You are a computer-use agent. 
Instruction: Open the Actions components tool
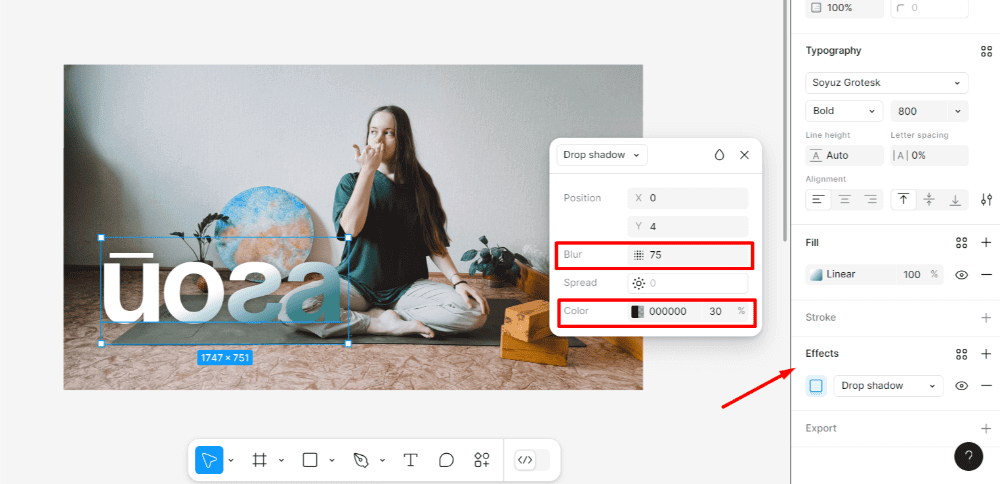(482, 460)
